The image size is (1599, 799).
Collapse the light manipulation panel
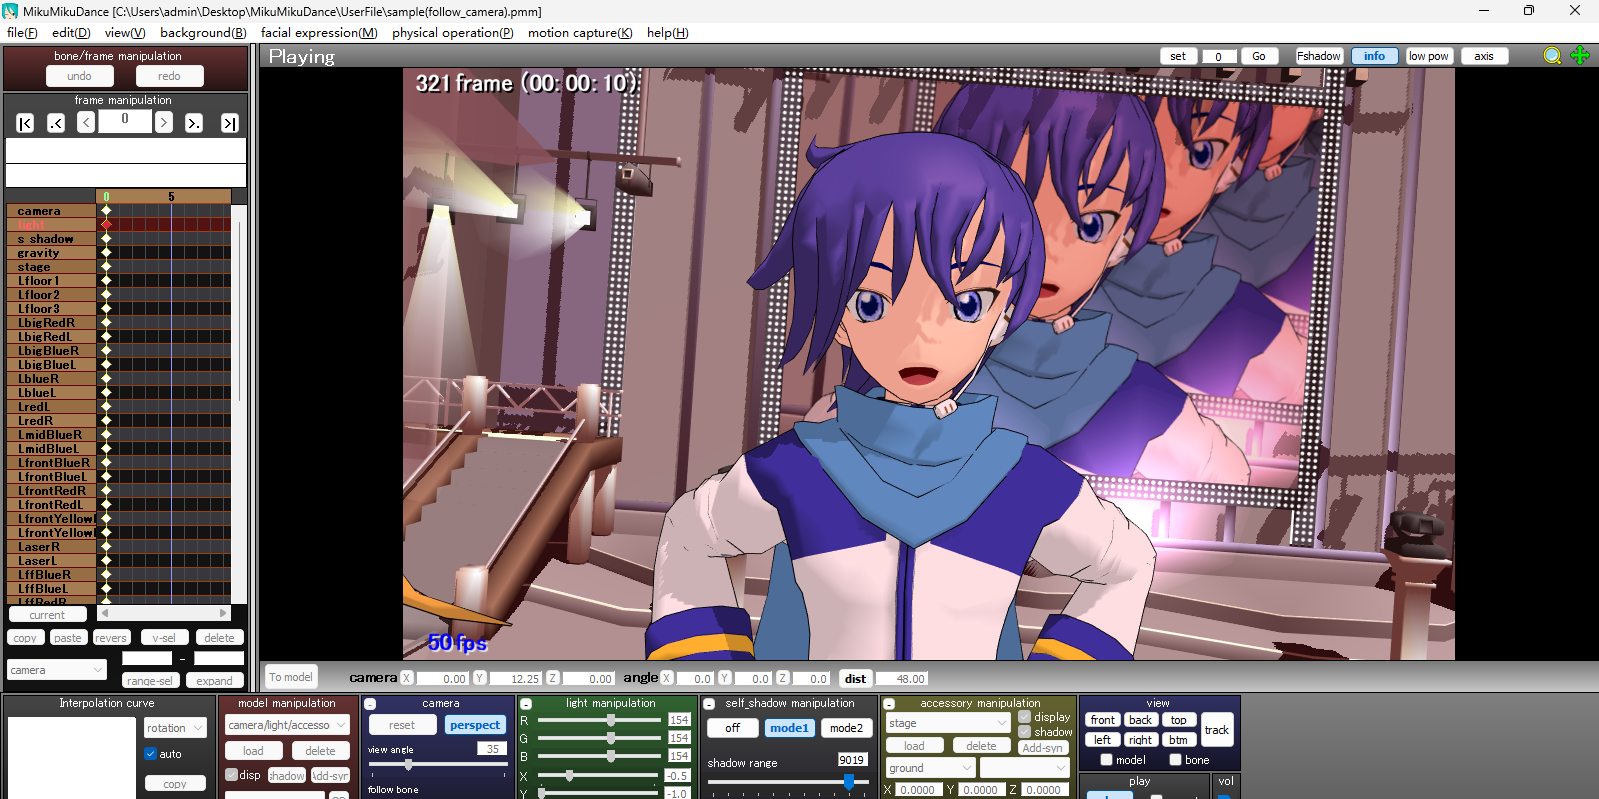pyautogui.click(x=526, y=704)
